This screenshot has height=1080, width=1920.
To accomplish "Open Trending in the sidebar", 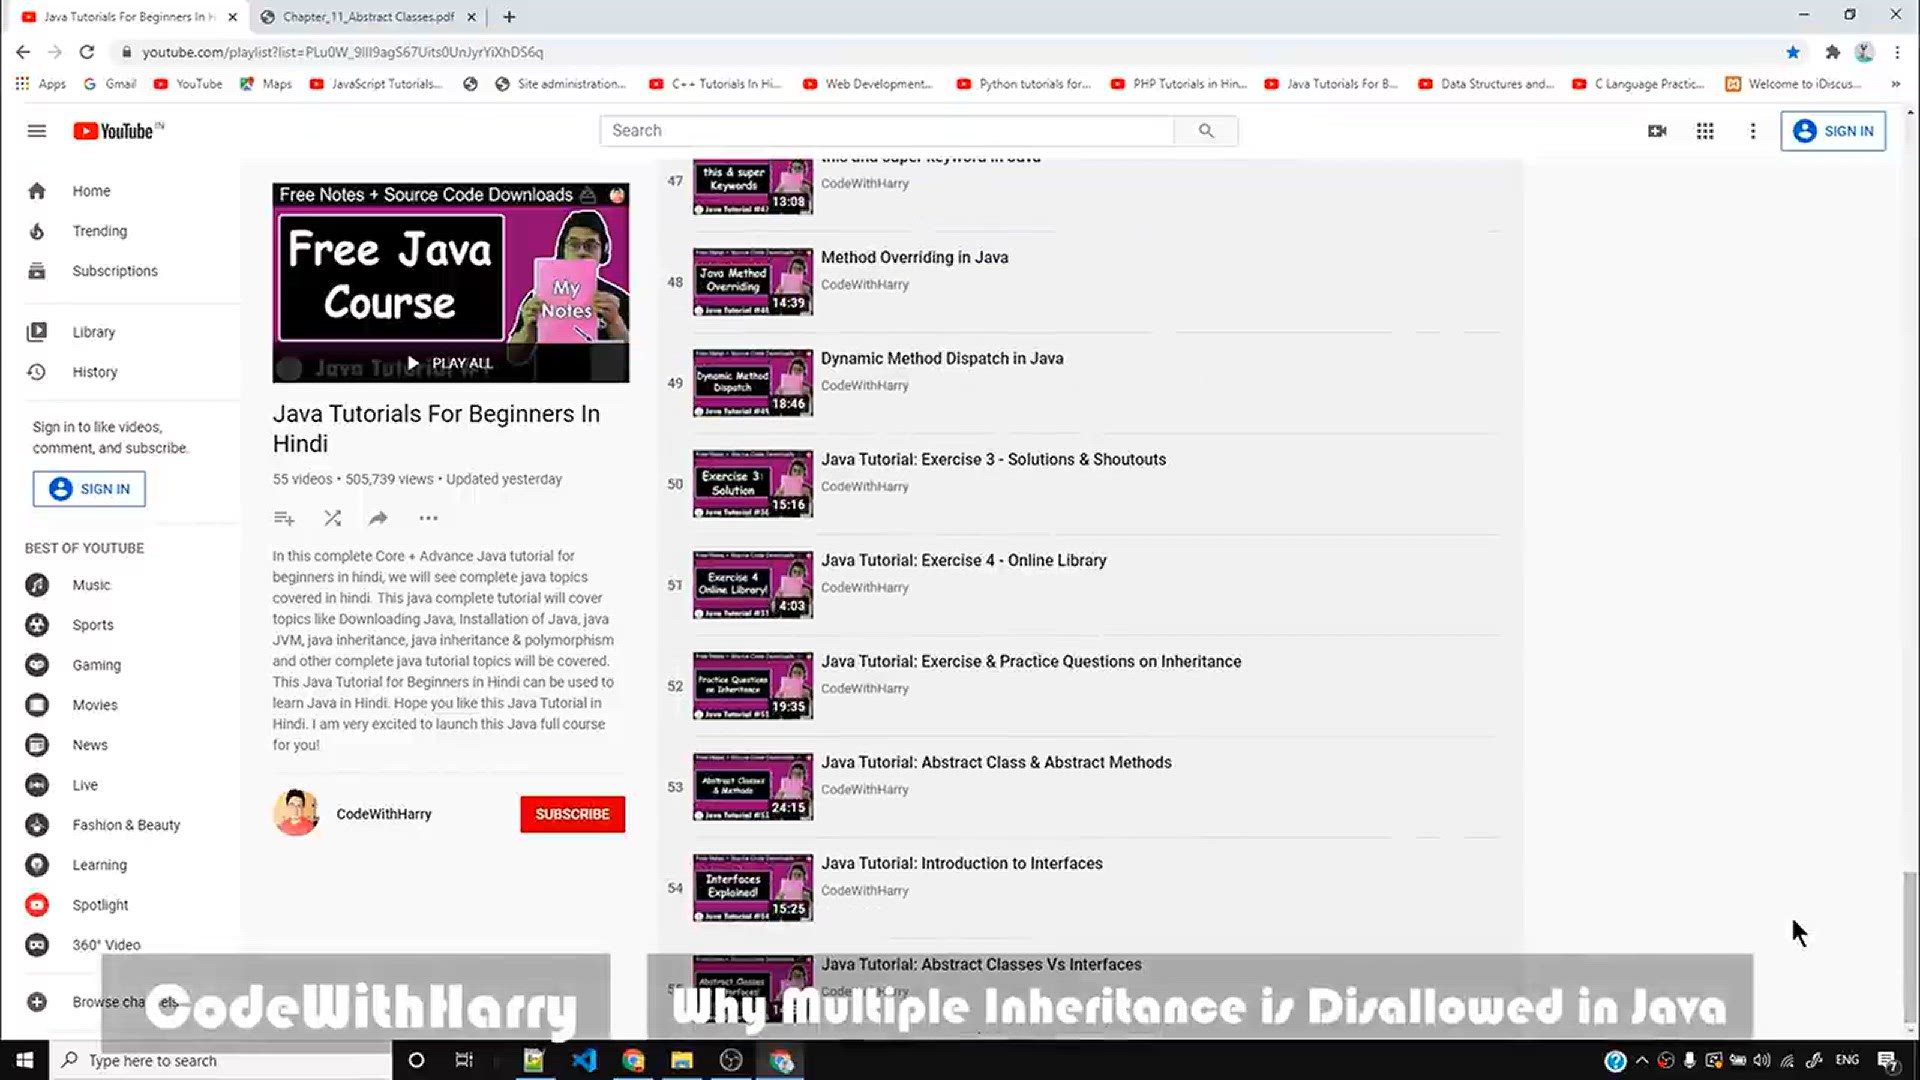I will pos(99,231).
